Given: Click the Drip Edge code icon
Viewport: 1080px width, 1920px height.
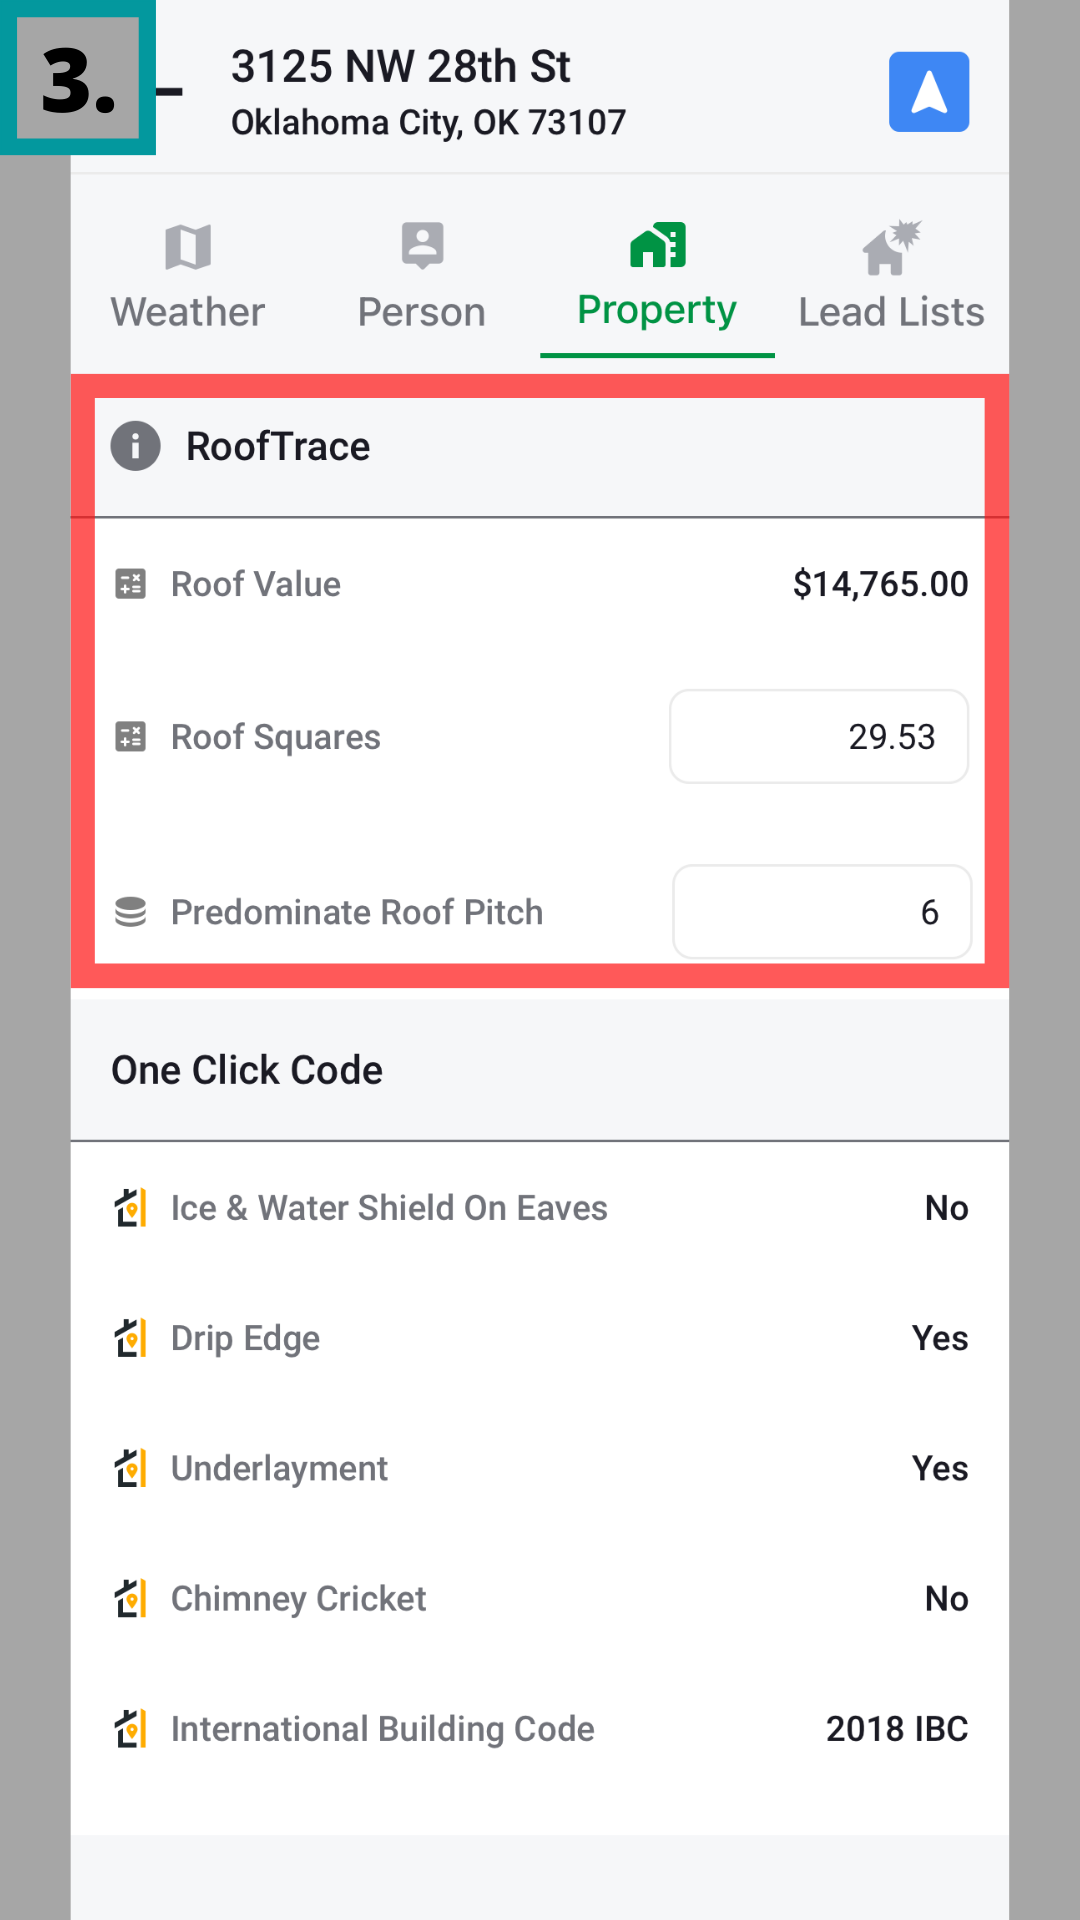Looking at the screenshot, I should point(131,1338).
